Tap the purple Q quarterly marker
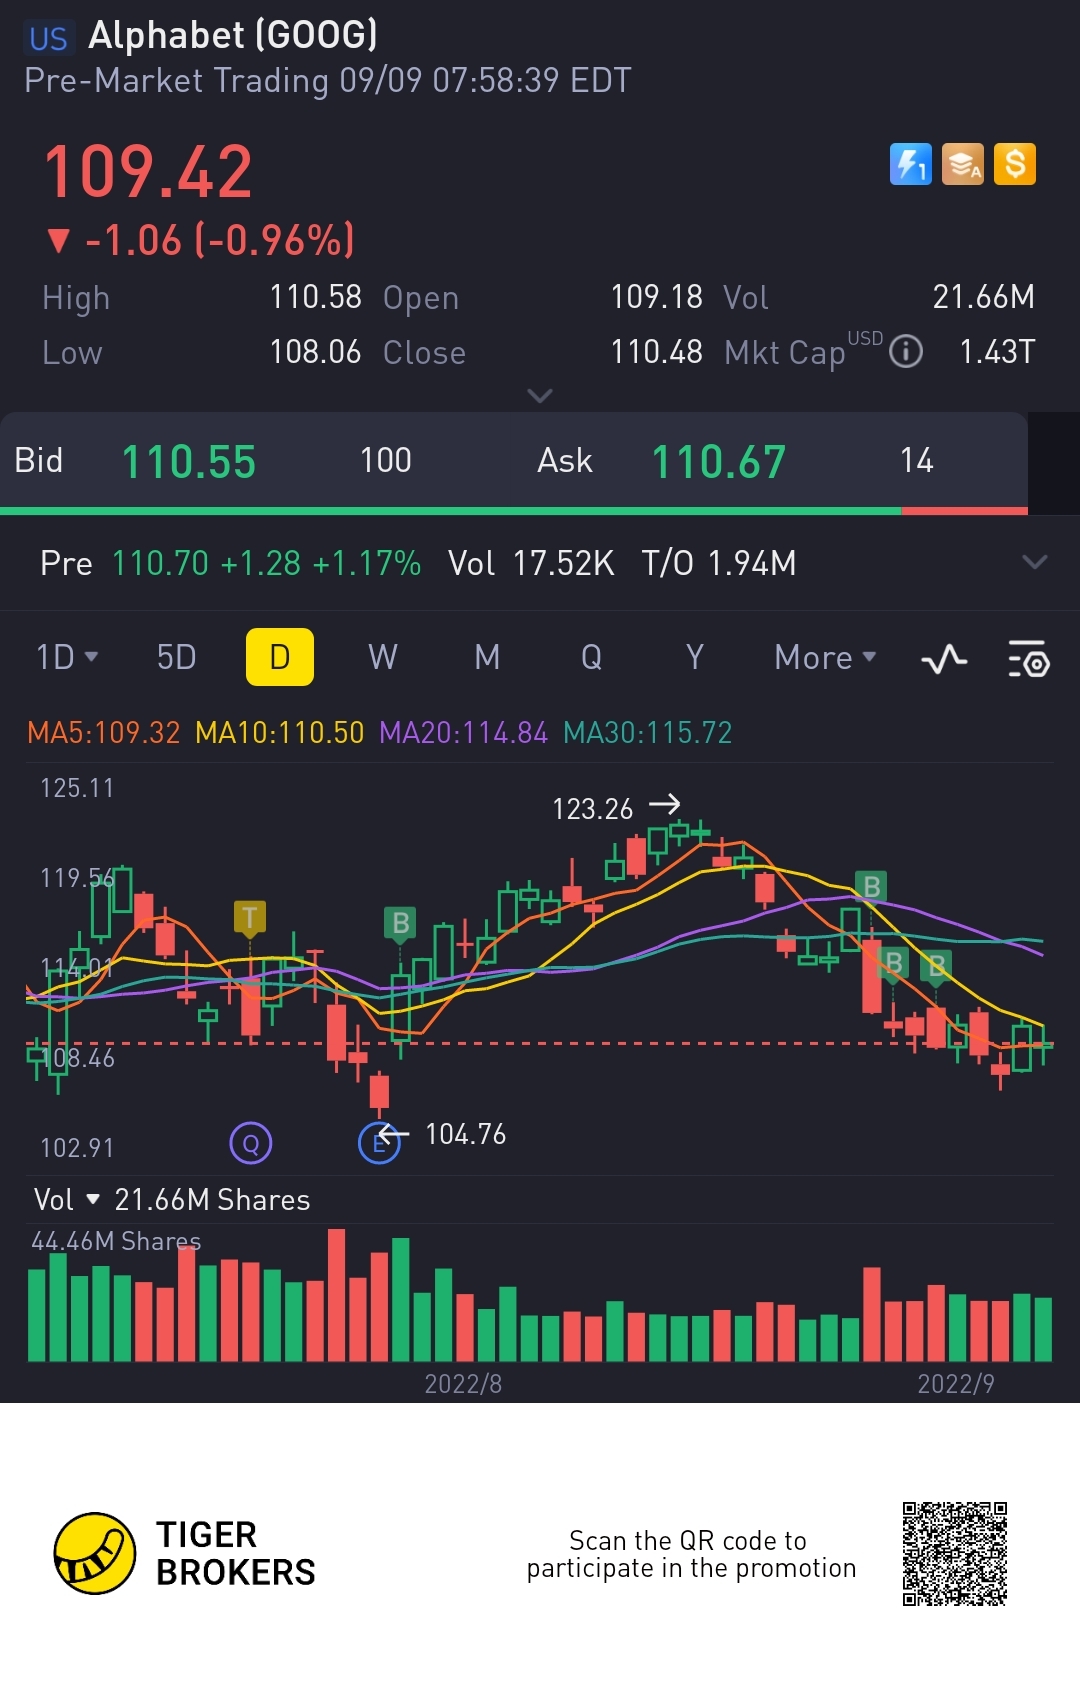1080x1705 pixels. (x=251, y=1143)
